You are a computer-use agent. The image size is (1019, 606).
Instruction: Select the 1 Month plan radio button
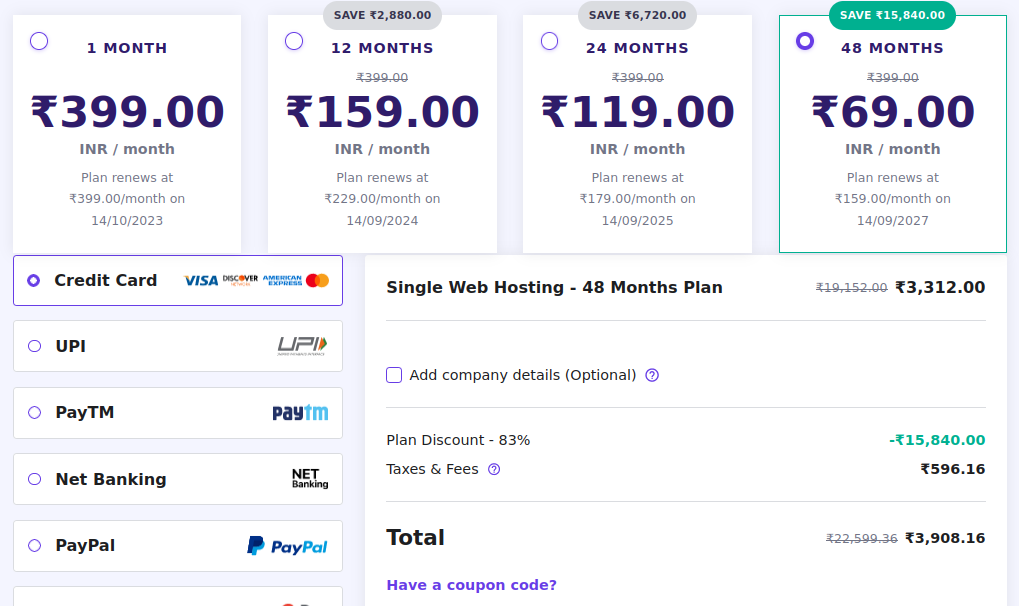39,41
